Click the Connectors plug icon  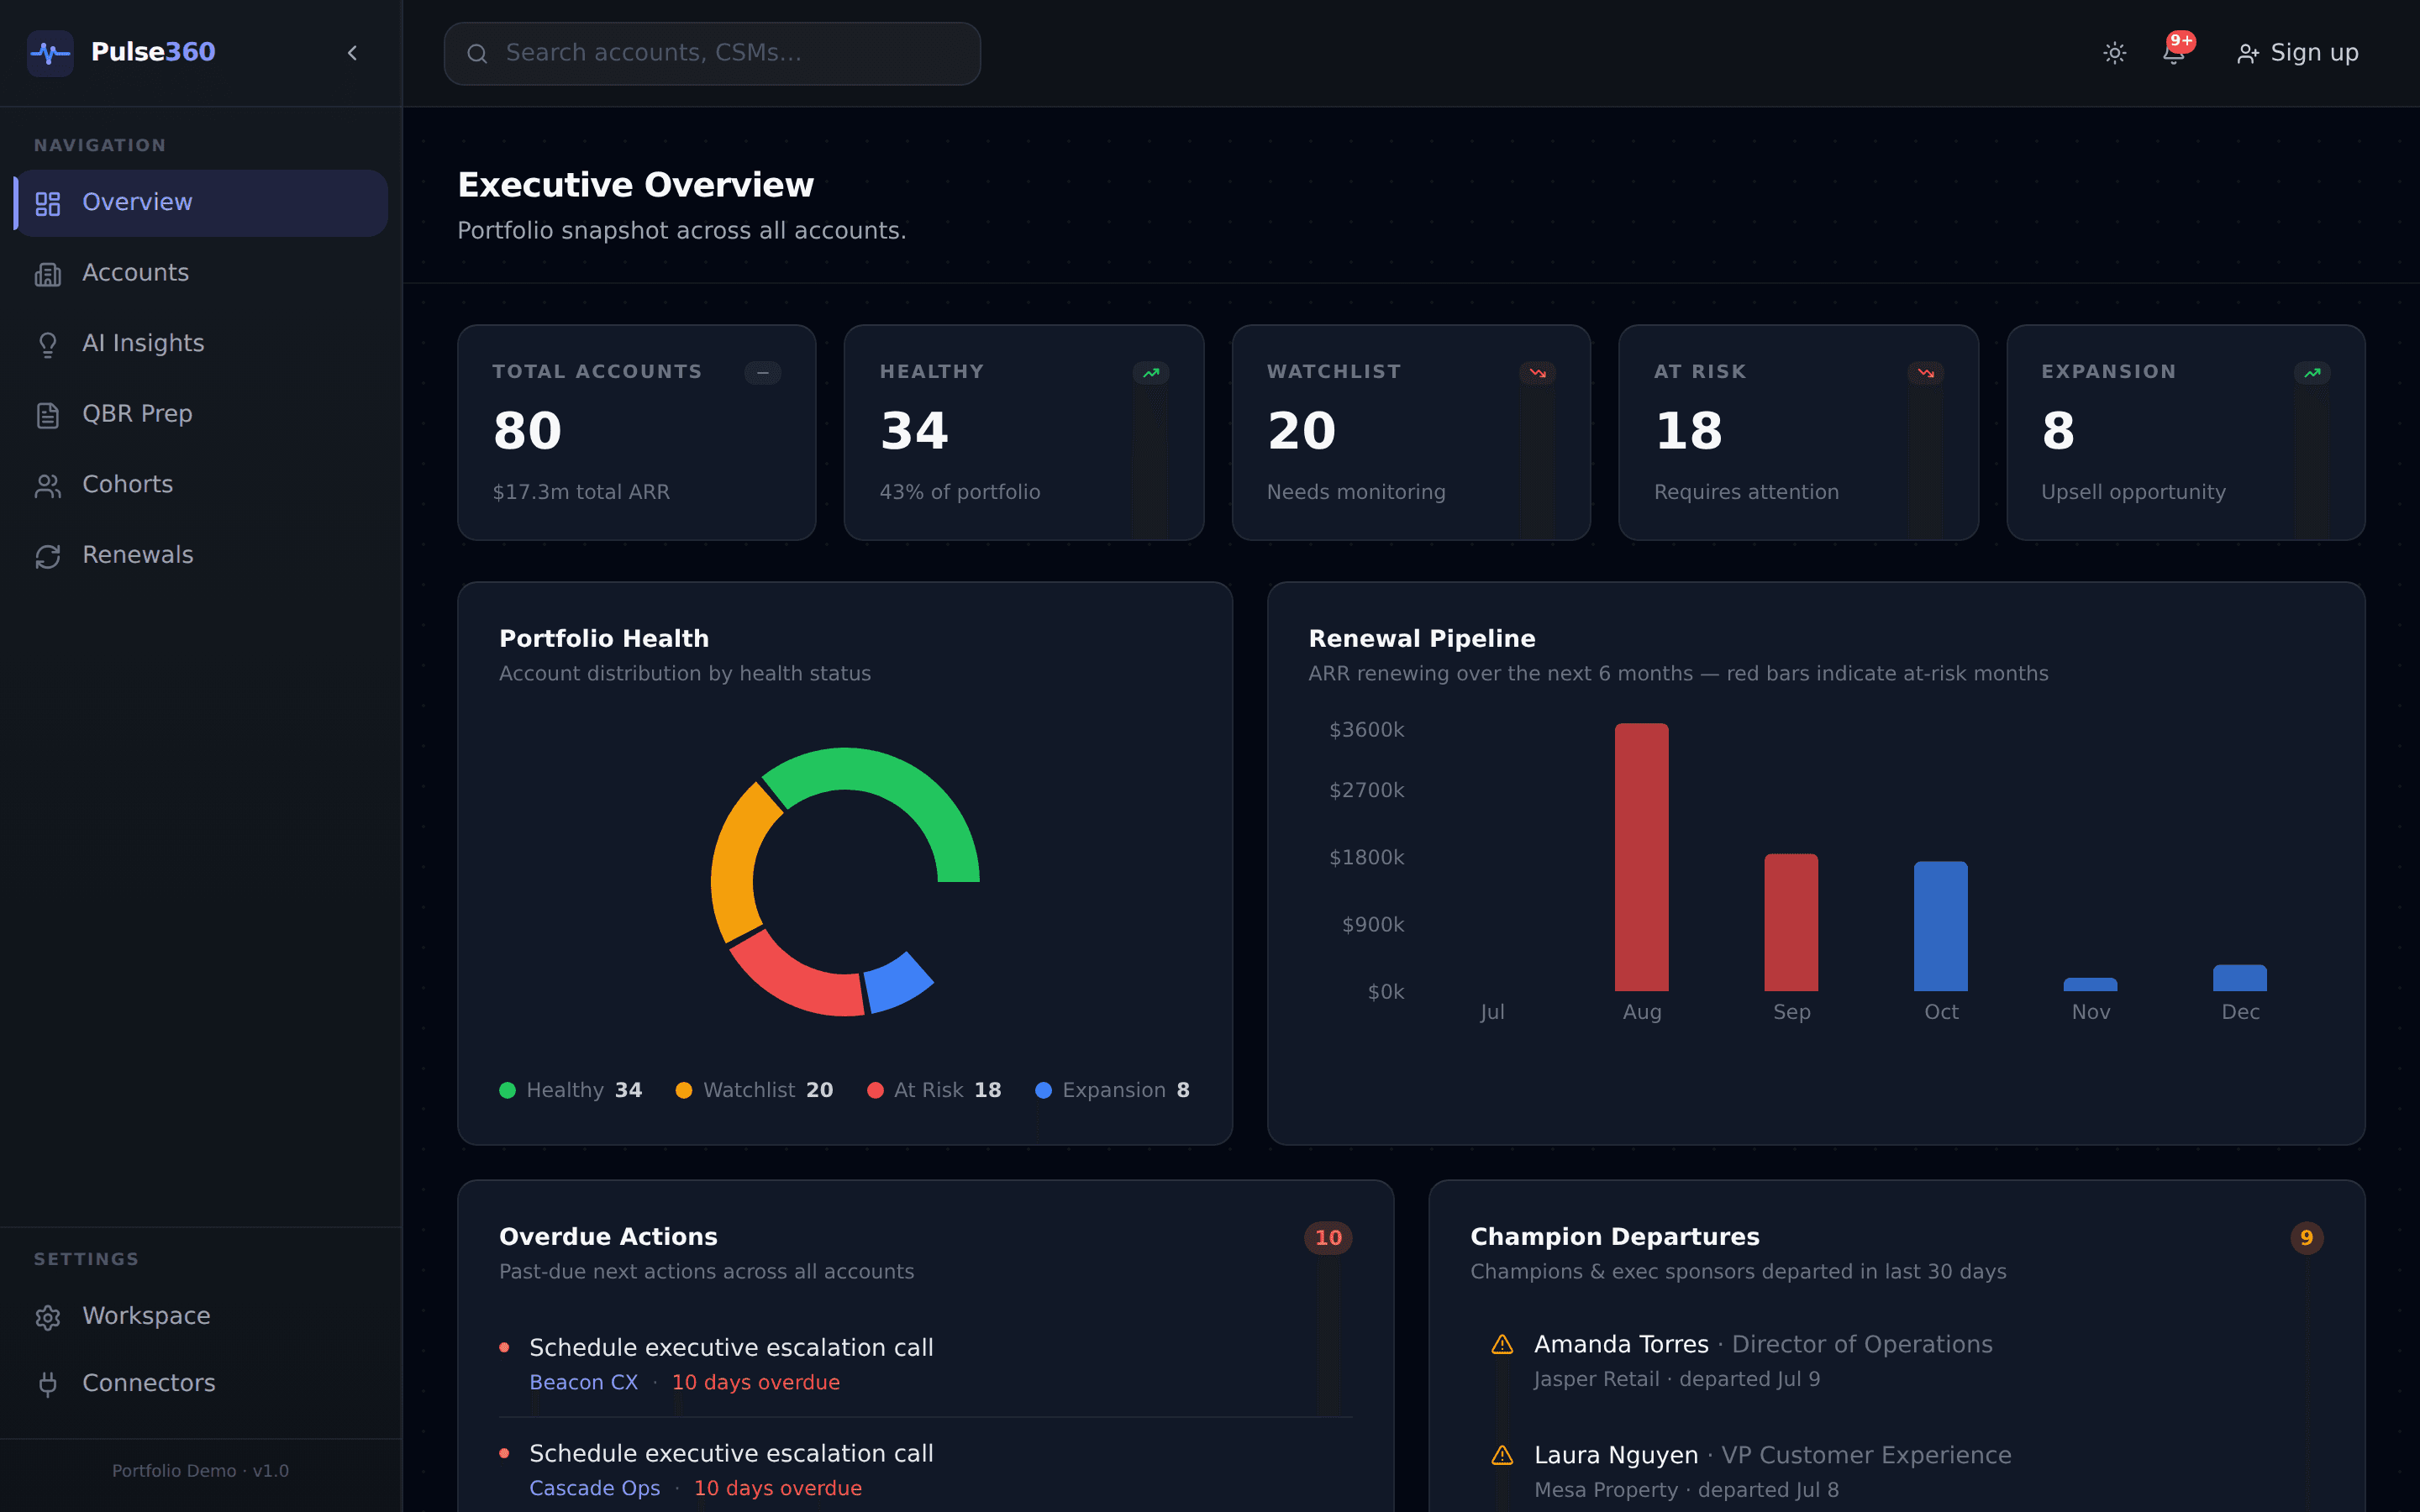pos(48,1384)
